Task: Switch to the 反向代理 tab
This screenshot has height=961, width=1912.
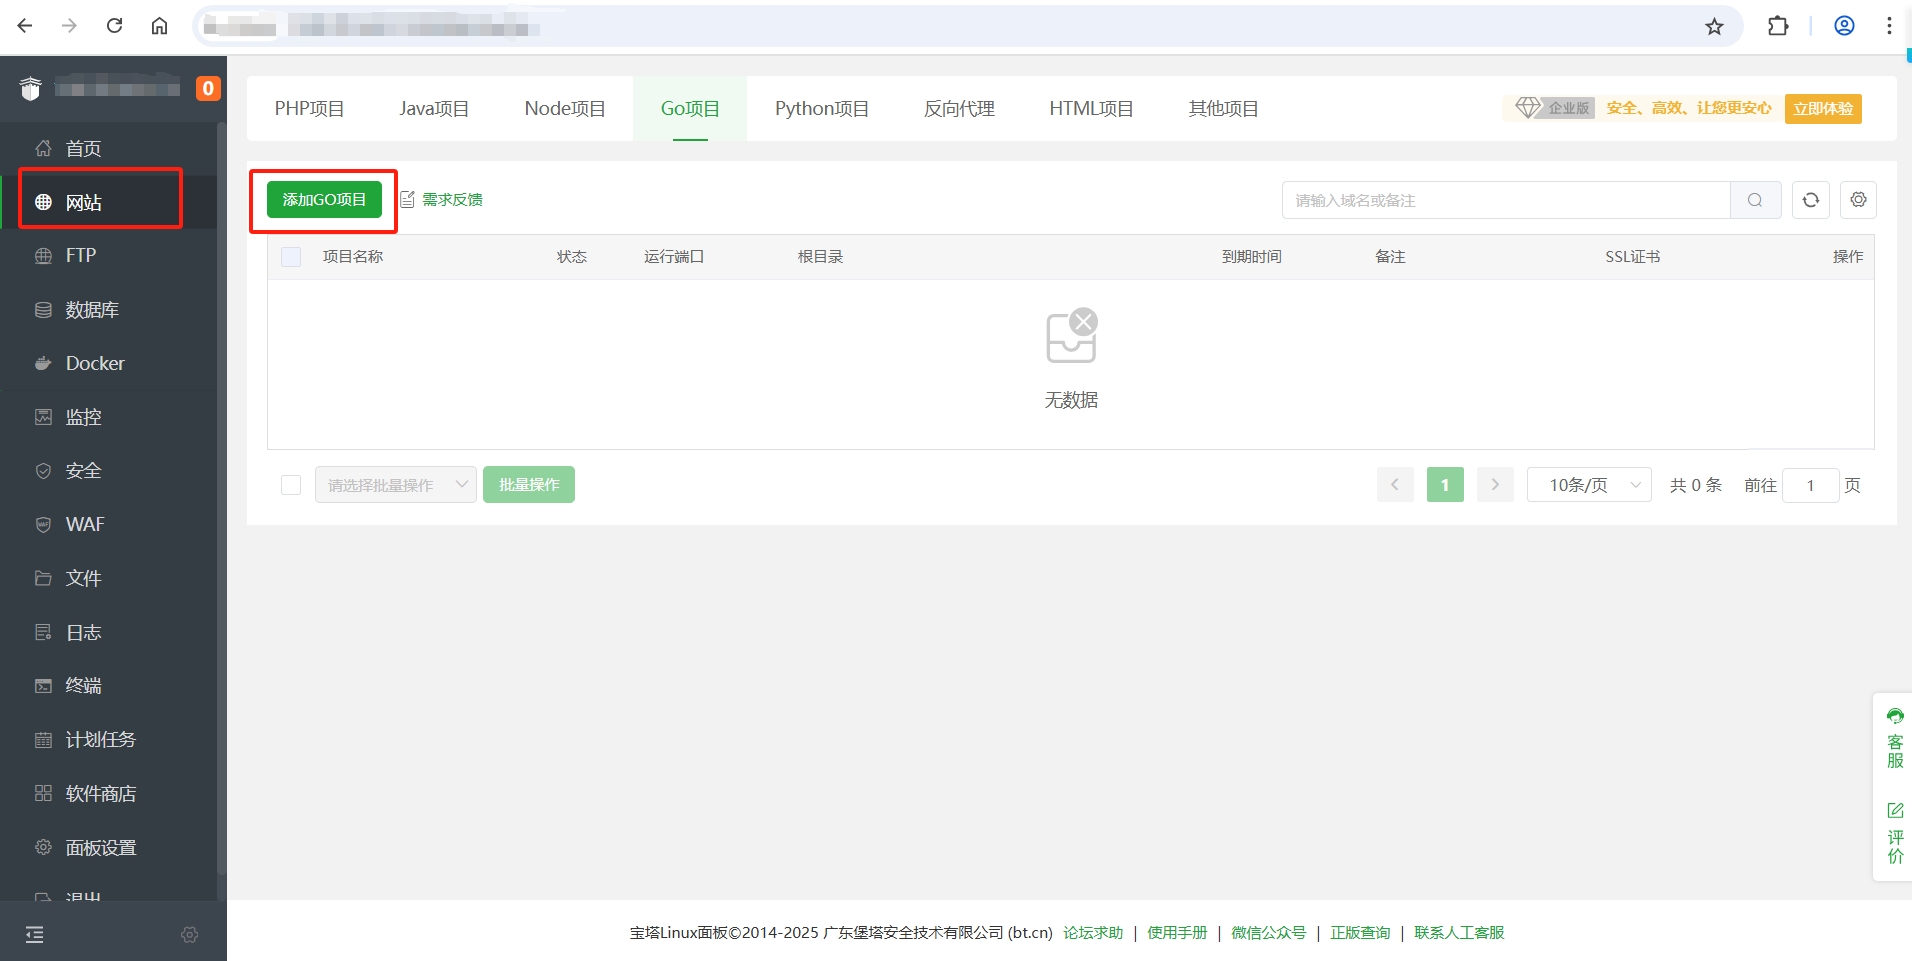Action: tap(958, 109)
